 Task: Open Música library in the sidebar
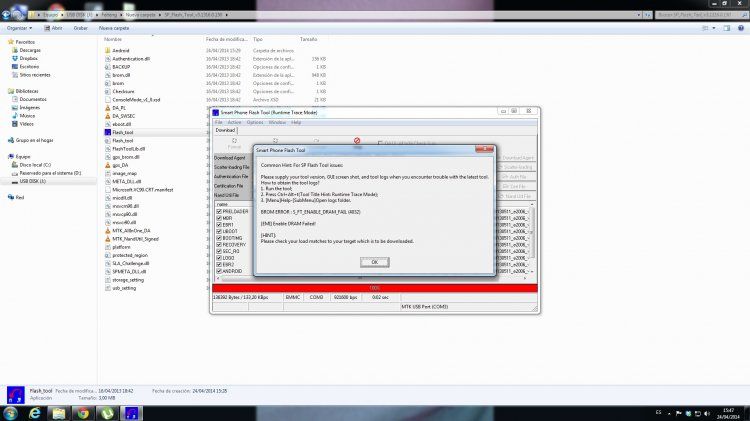[27, 115]
